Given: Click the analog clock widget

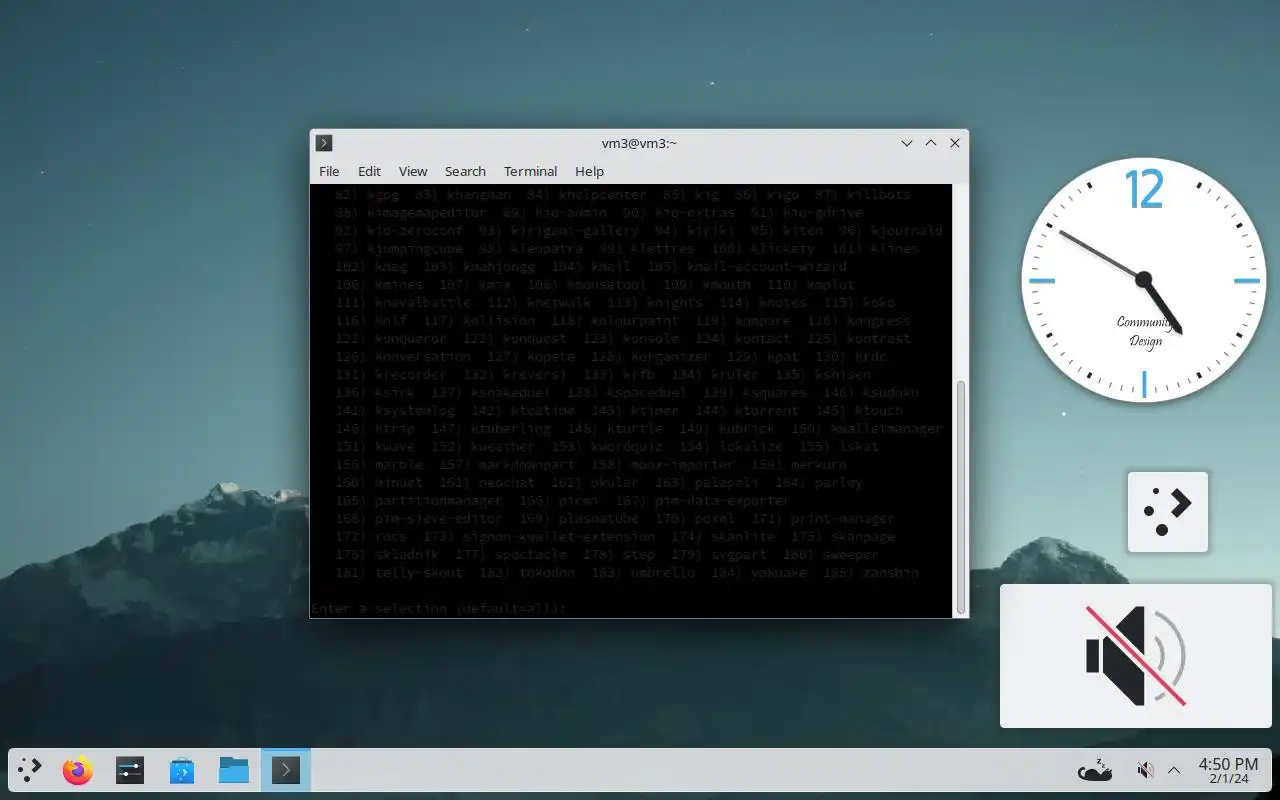Looking at the screenshot, I should tap(1144, 280).
